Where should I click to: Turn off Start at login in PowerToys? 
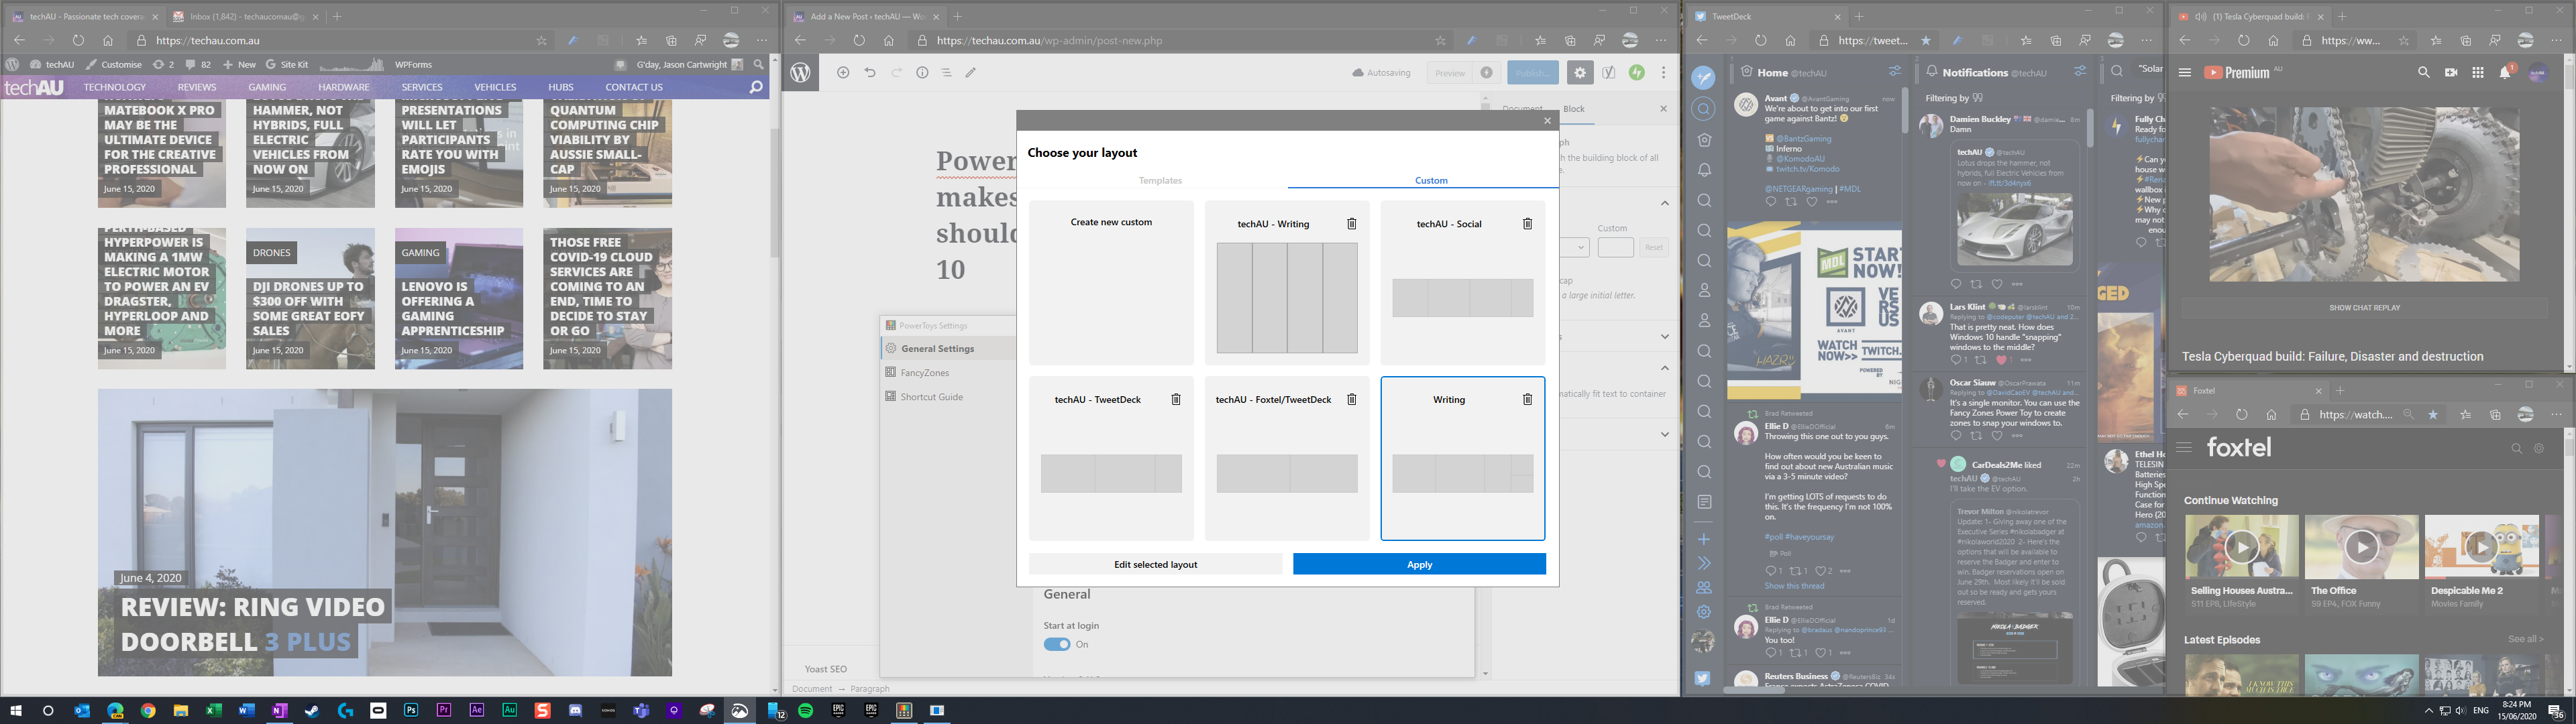tap(1058, 644)
